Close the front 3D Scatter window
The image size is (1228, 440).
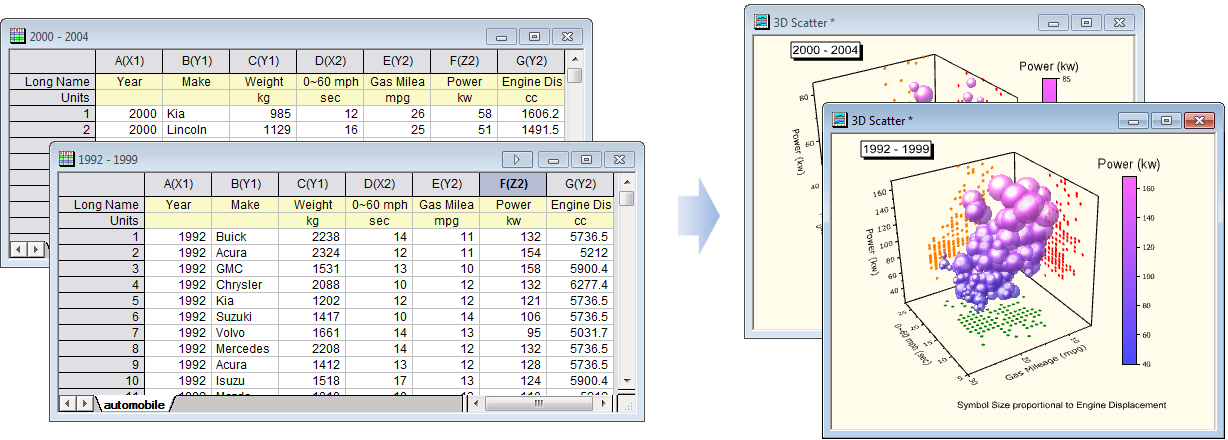(1199, 120)
